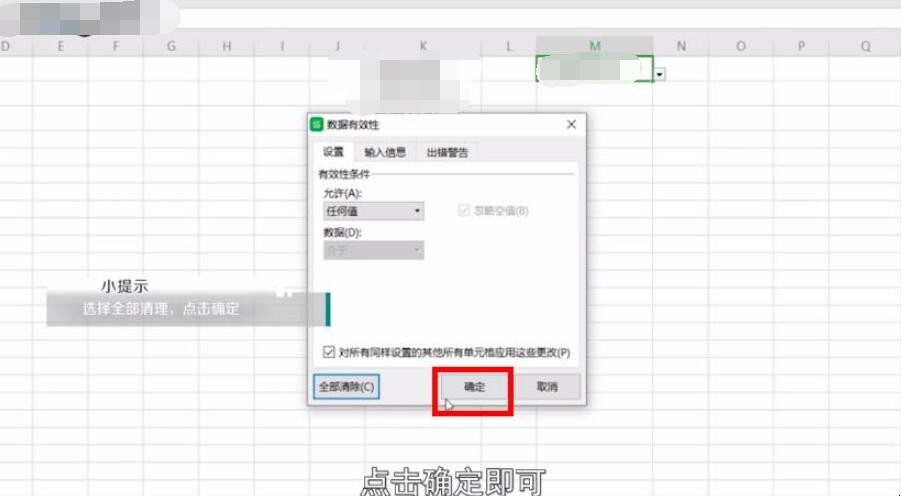This screenshot has width=901, height=496.
Task: Uncheck apply changes to all same-setting cells
Action: (x=329, y=352)
